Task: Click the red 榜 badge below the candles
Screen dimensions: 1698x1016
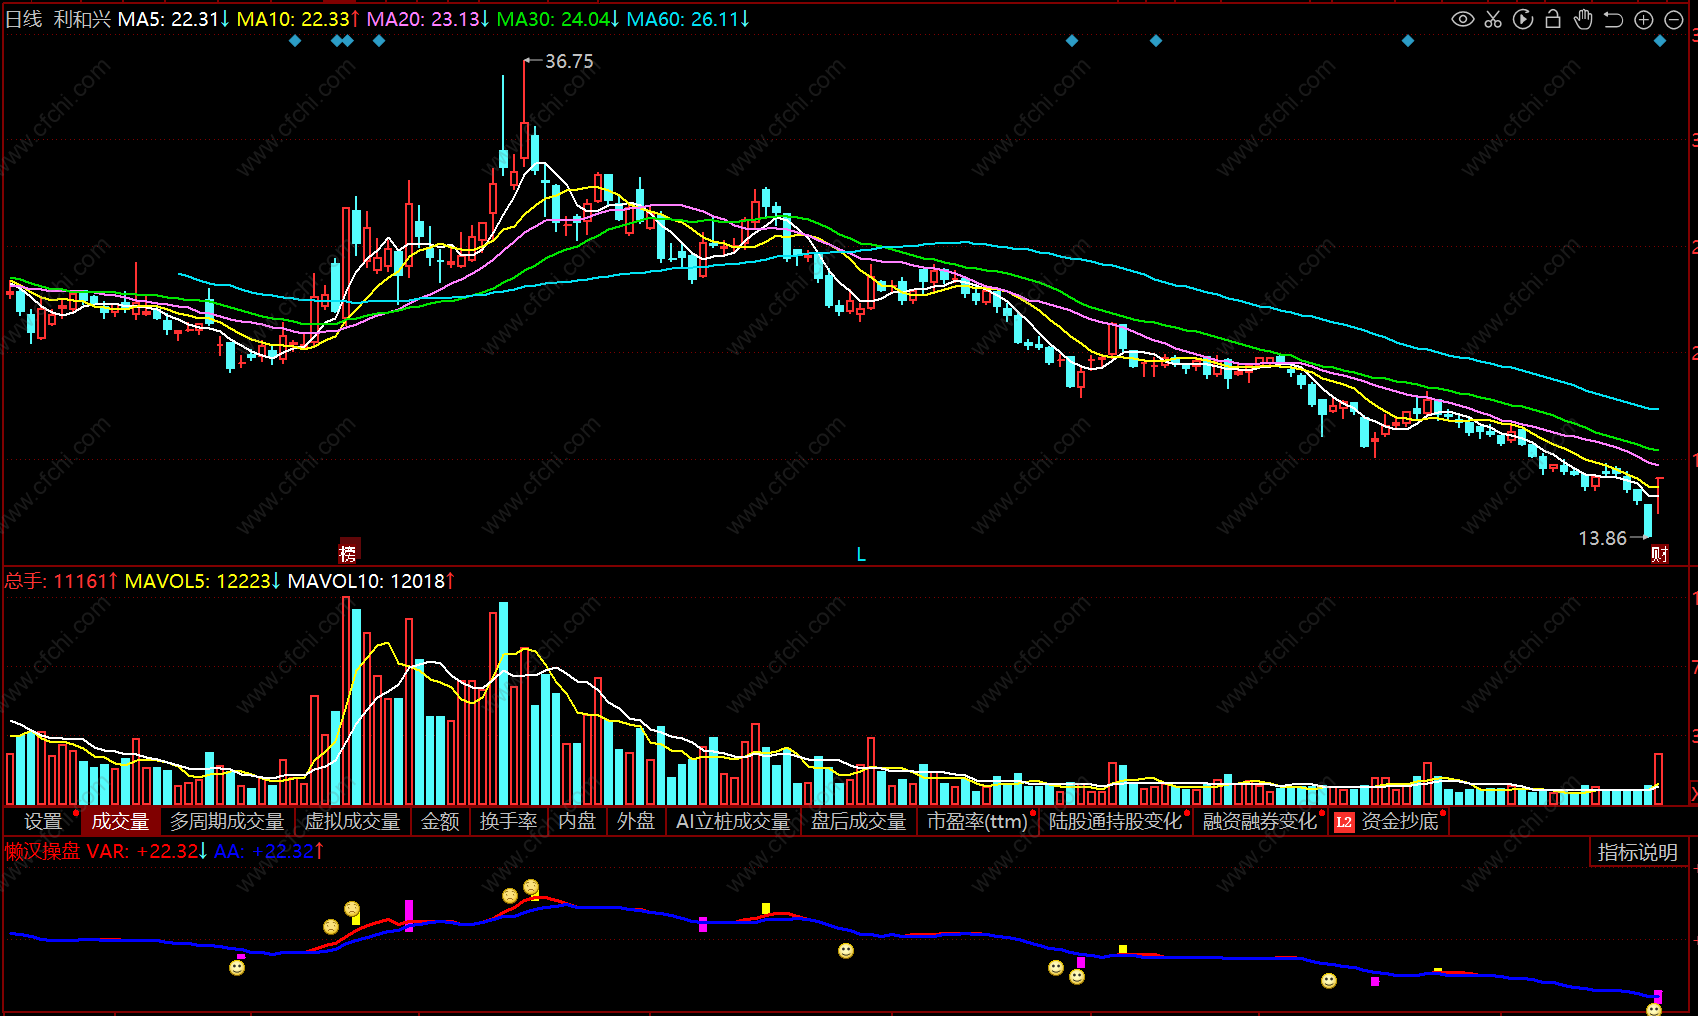Action: (348, 553)
